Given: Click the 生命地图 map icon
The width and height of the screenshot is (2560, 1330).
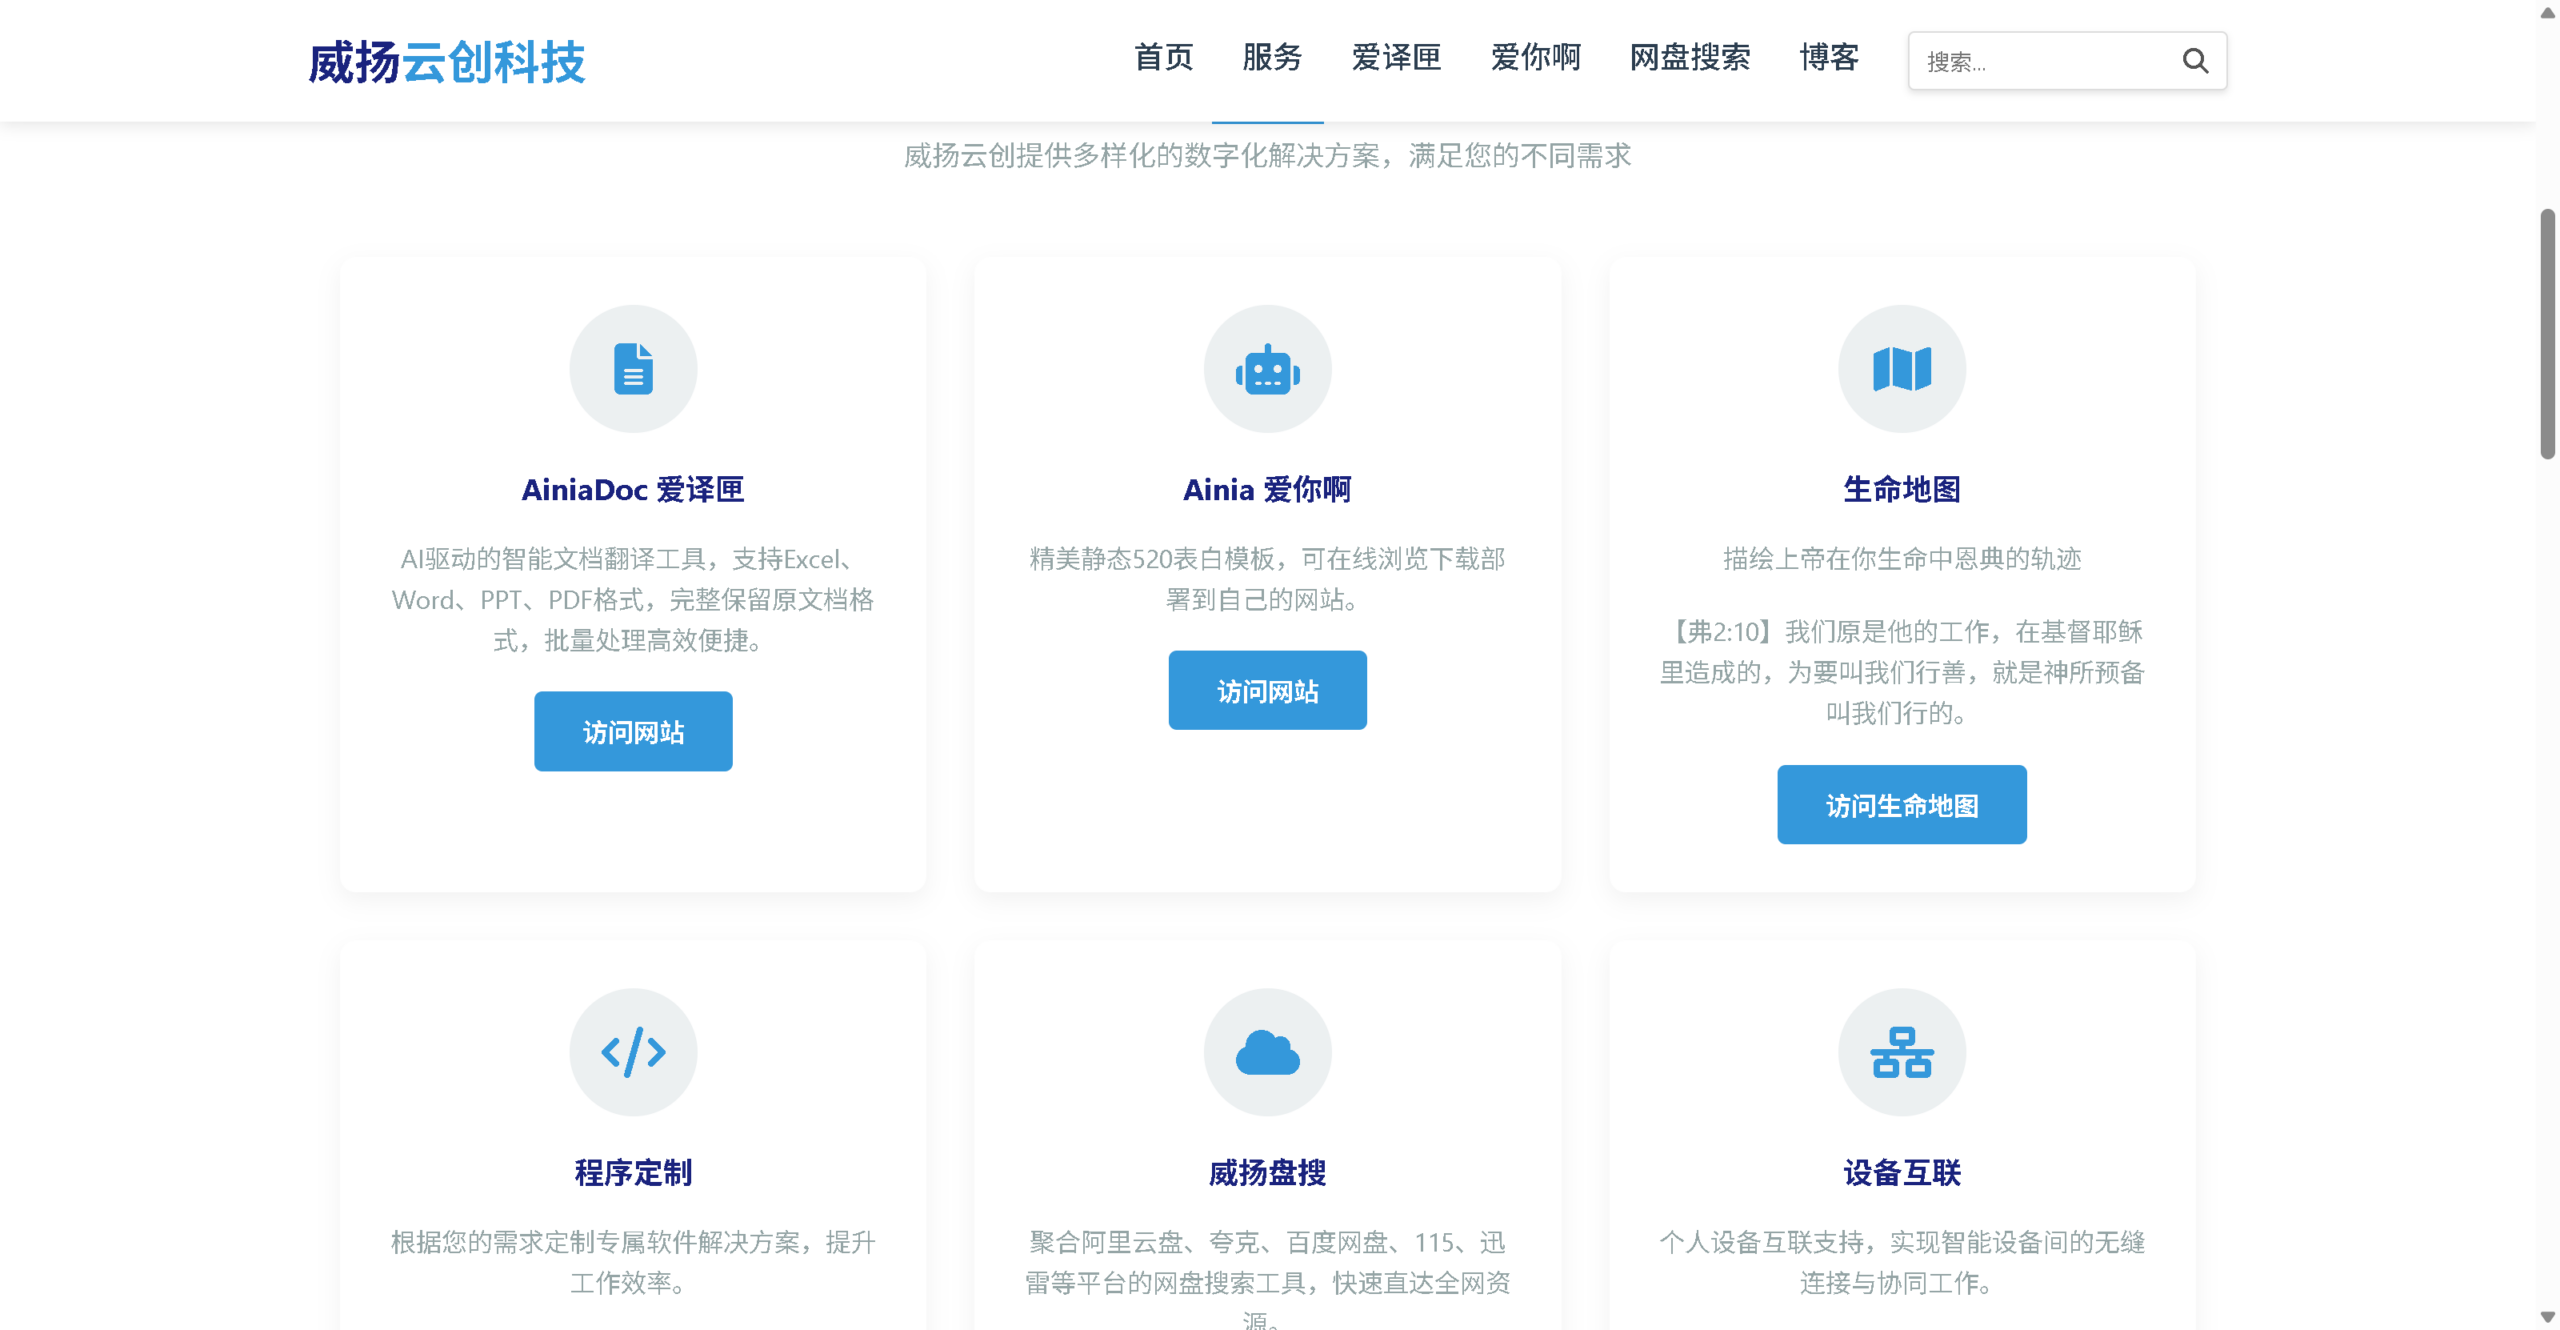Looking at the screenshot, I should [x=1901, y=369].
